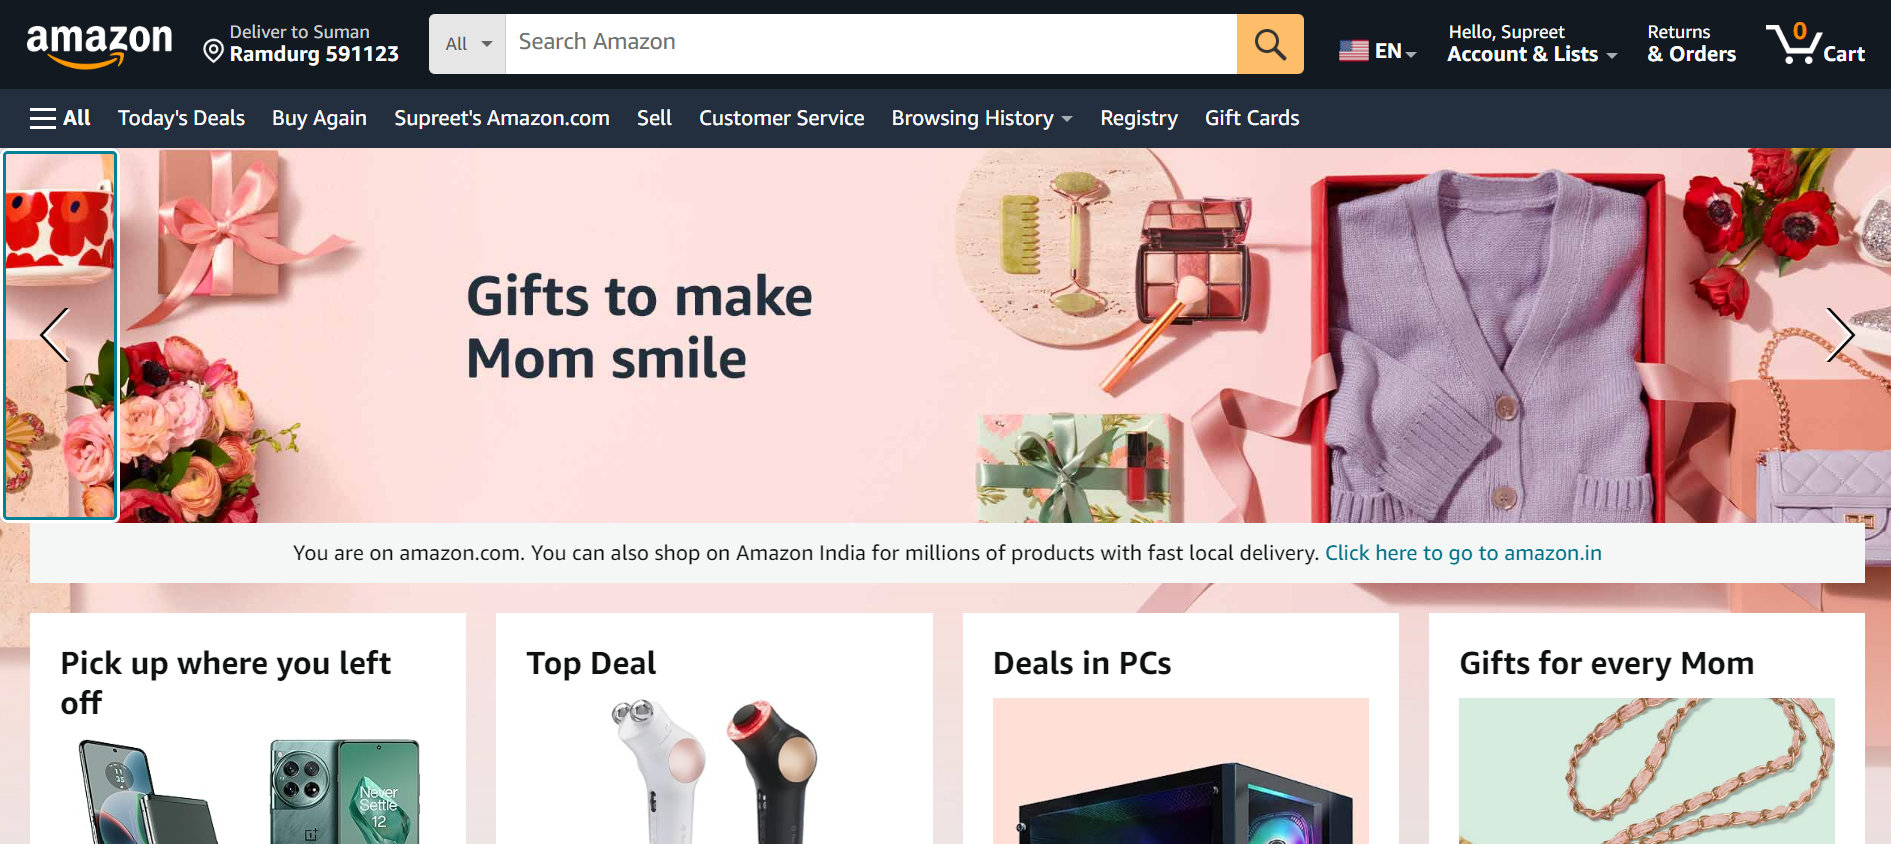The image size is (1891, 844).
Task: Click the Amazon logo
Action: point(99,45)
